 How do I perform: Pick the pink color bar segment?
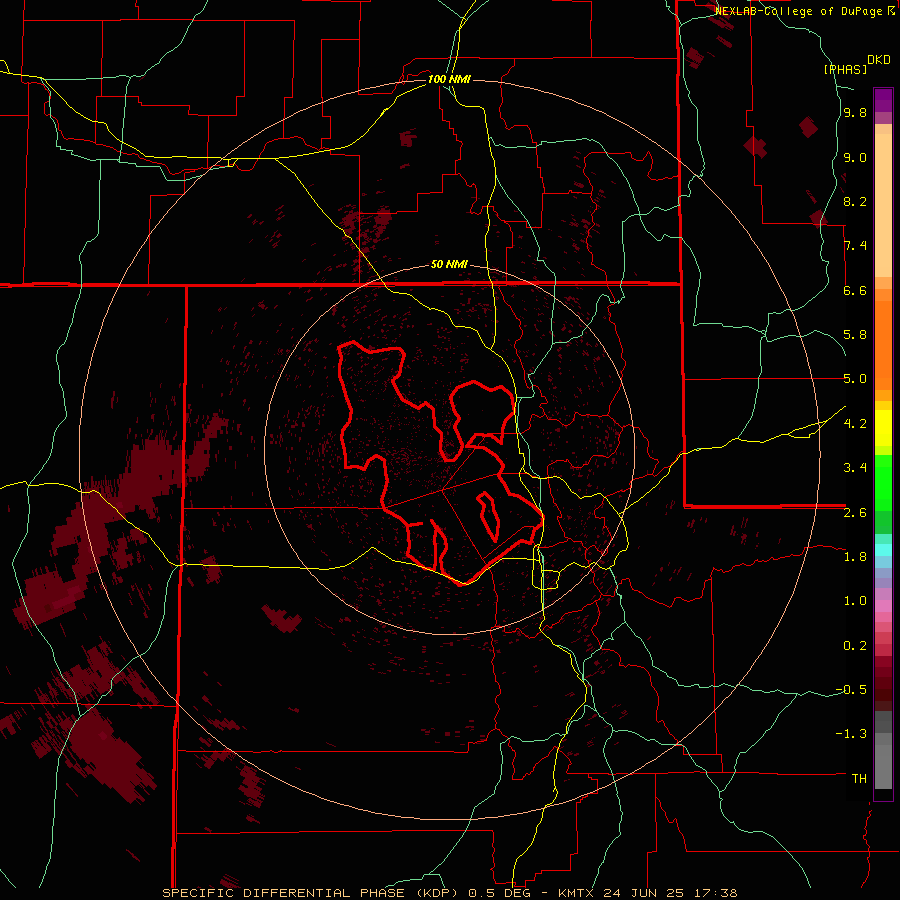point(883,606)
